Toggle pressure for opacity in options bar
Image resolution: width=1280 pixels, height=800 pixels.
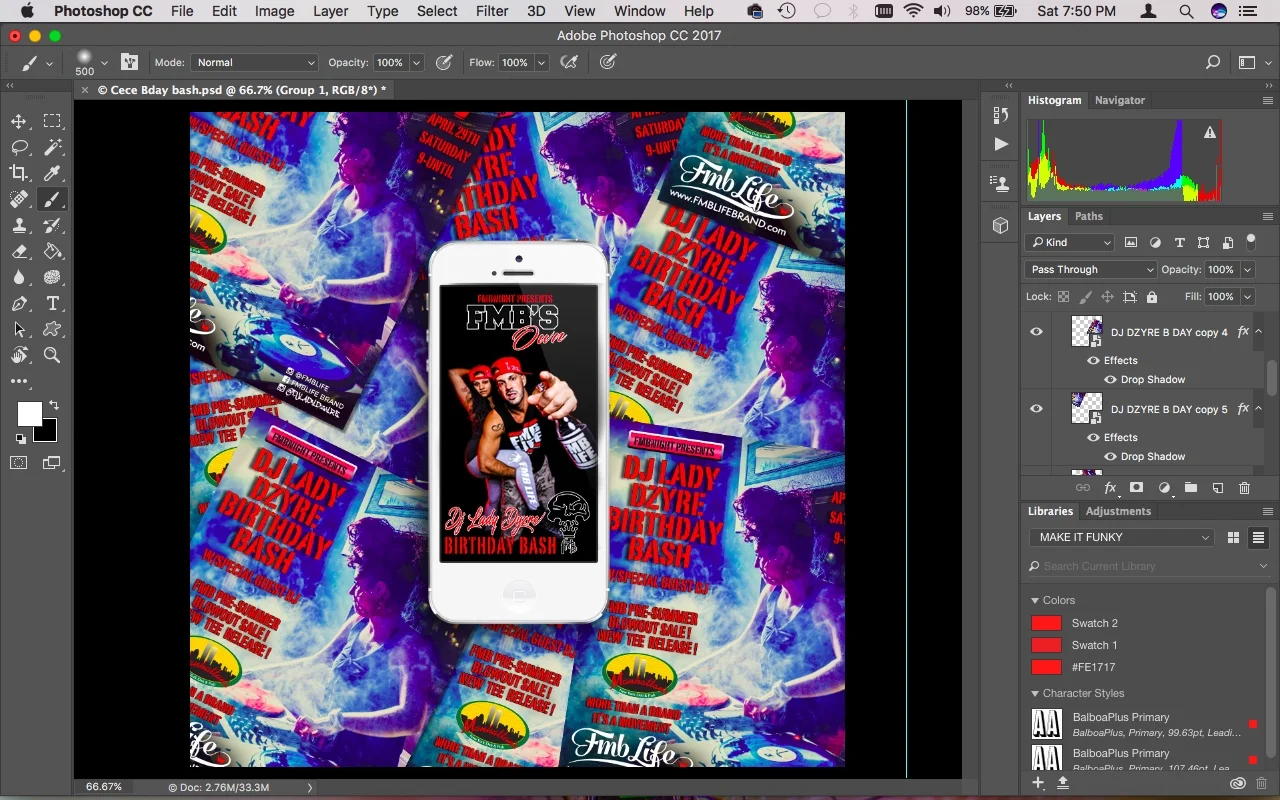(444, 62)
